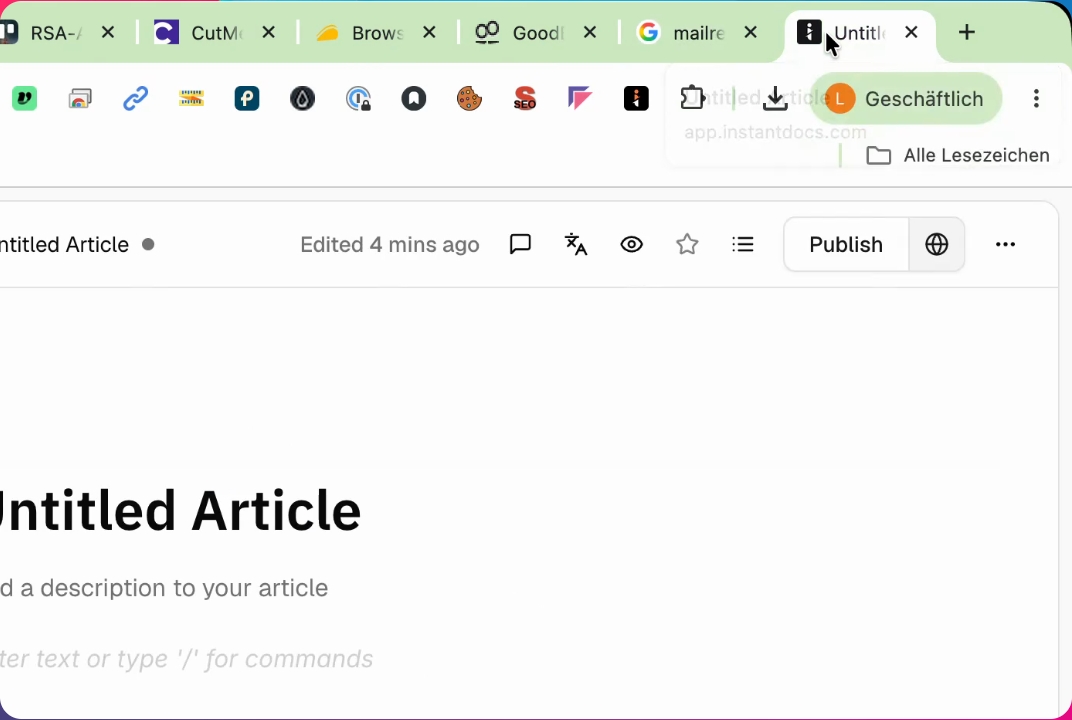Open the Alle Lesezeichen bookmarks folder
Viewport: 1072px width, 720px height.
click(x=957, y=155)
